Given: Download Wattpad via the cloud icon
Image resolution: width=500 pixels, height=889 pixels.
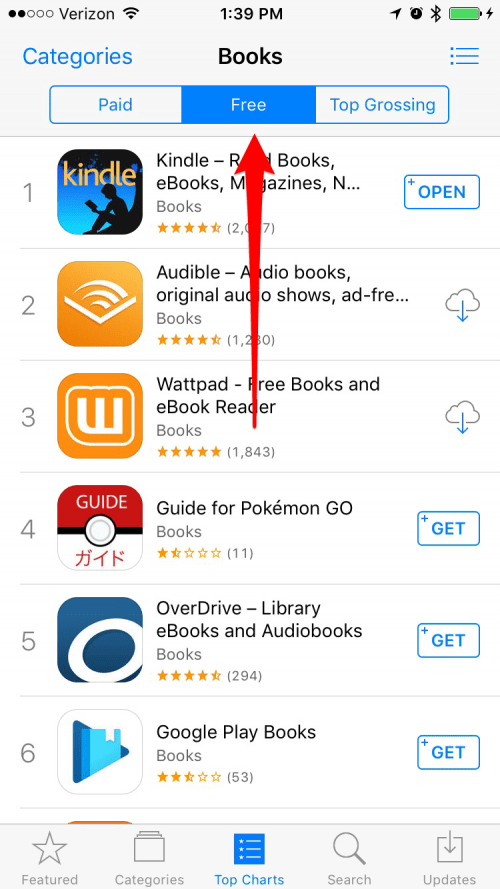Looking at the screenshot, I should (462, 418).
